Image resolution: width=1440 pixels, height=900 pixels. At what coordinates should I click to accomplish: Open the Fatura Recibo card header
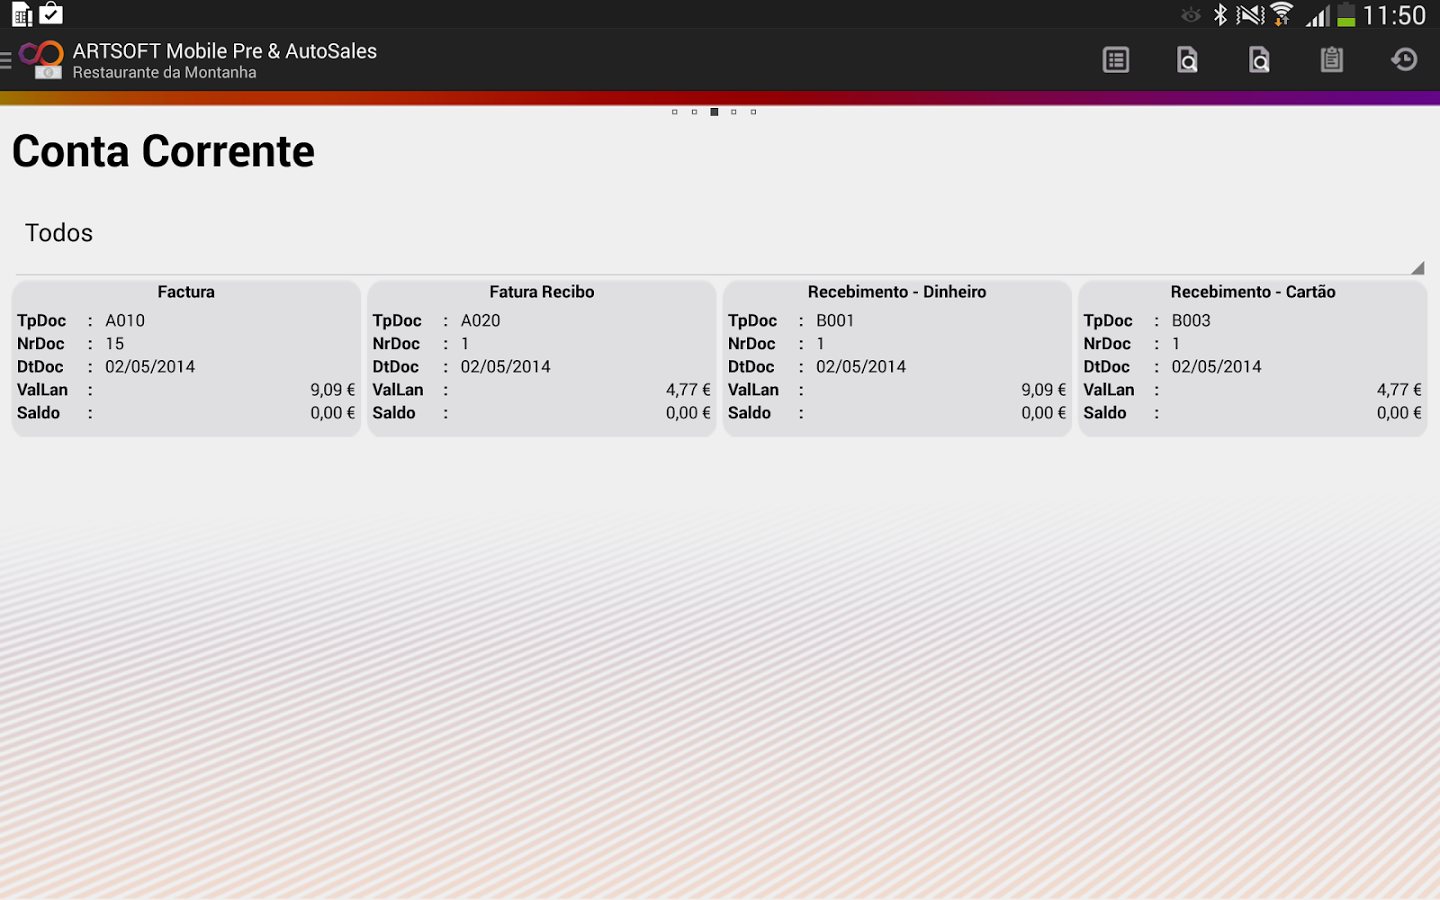click(542, 292)
